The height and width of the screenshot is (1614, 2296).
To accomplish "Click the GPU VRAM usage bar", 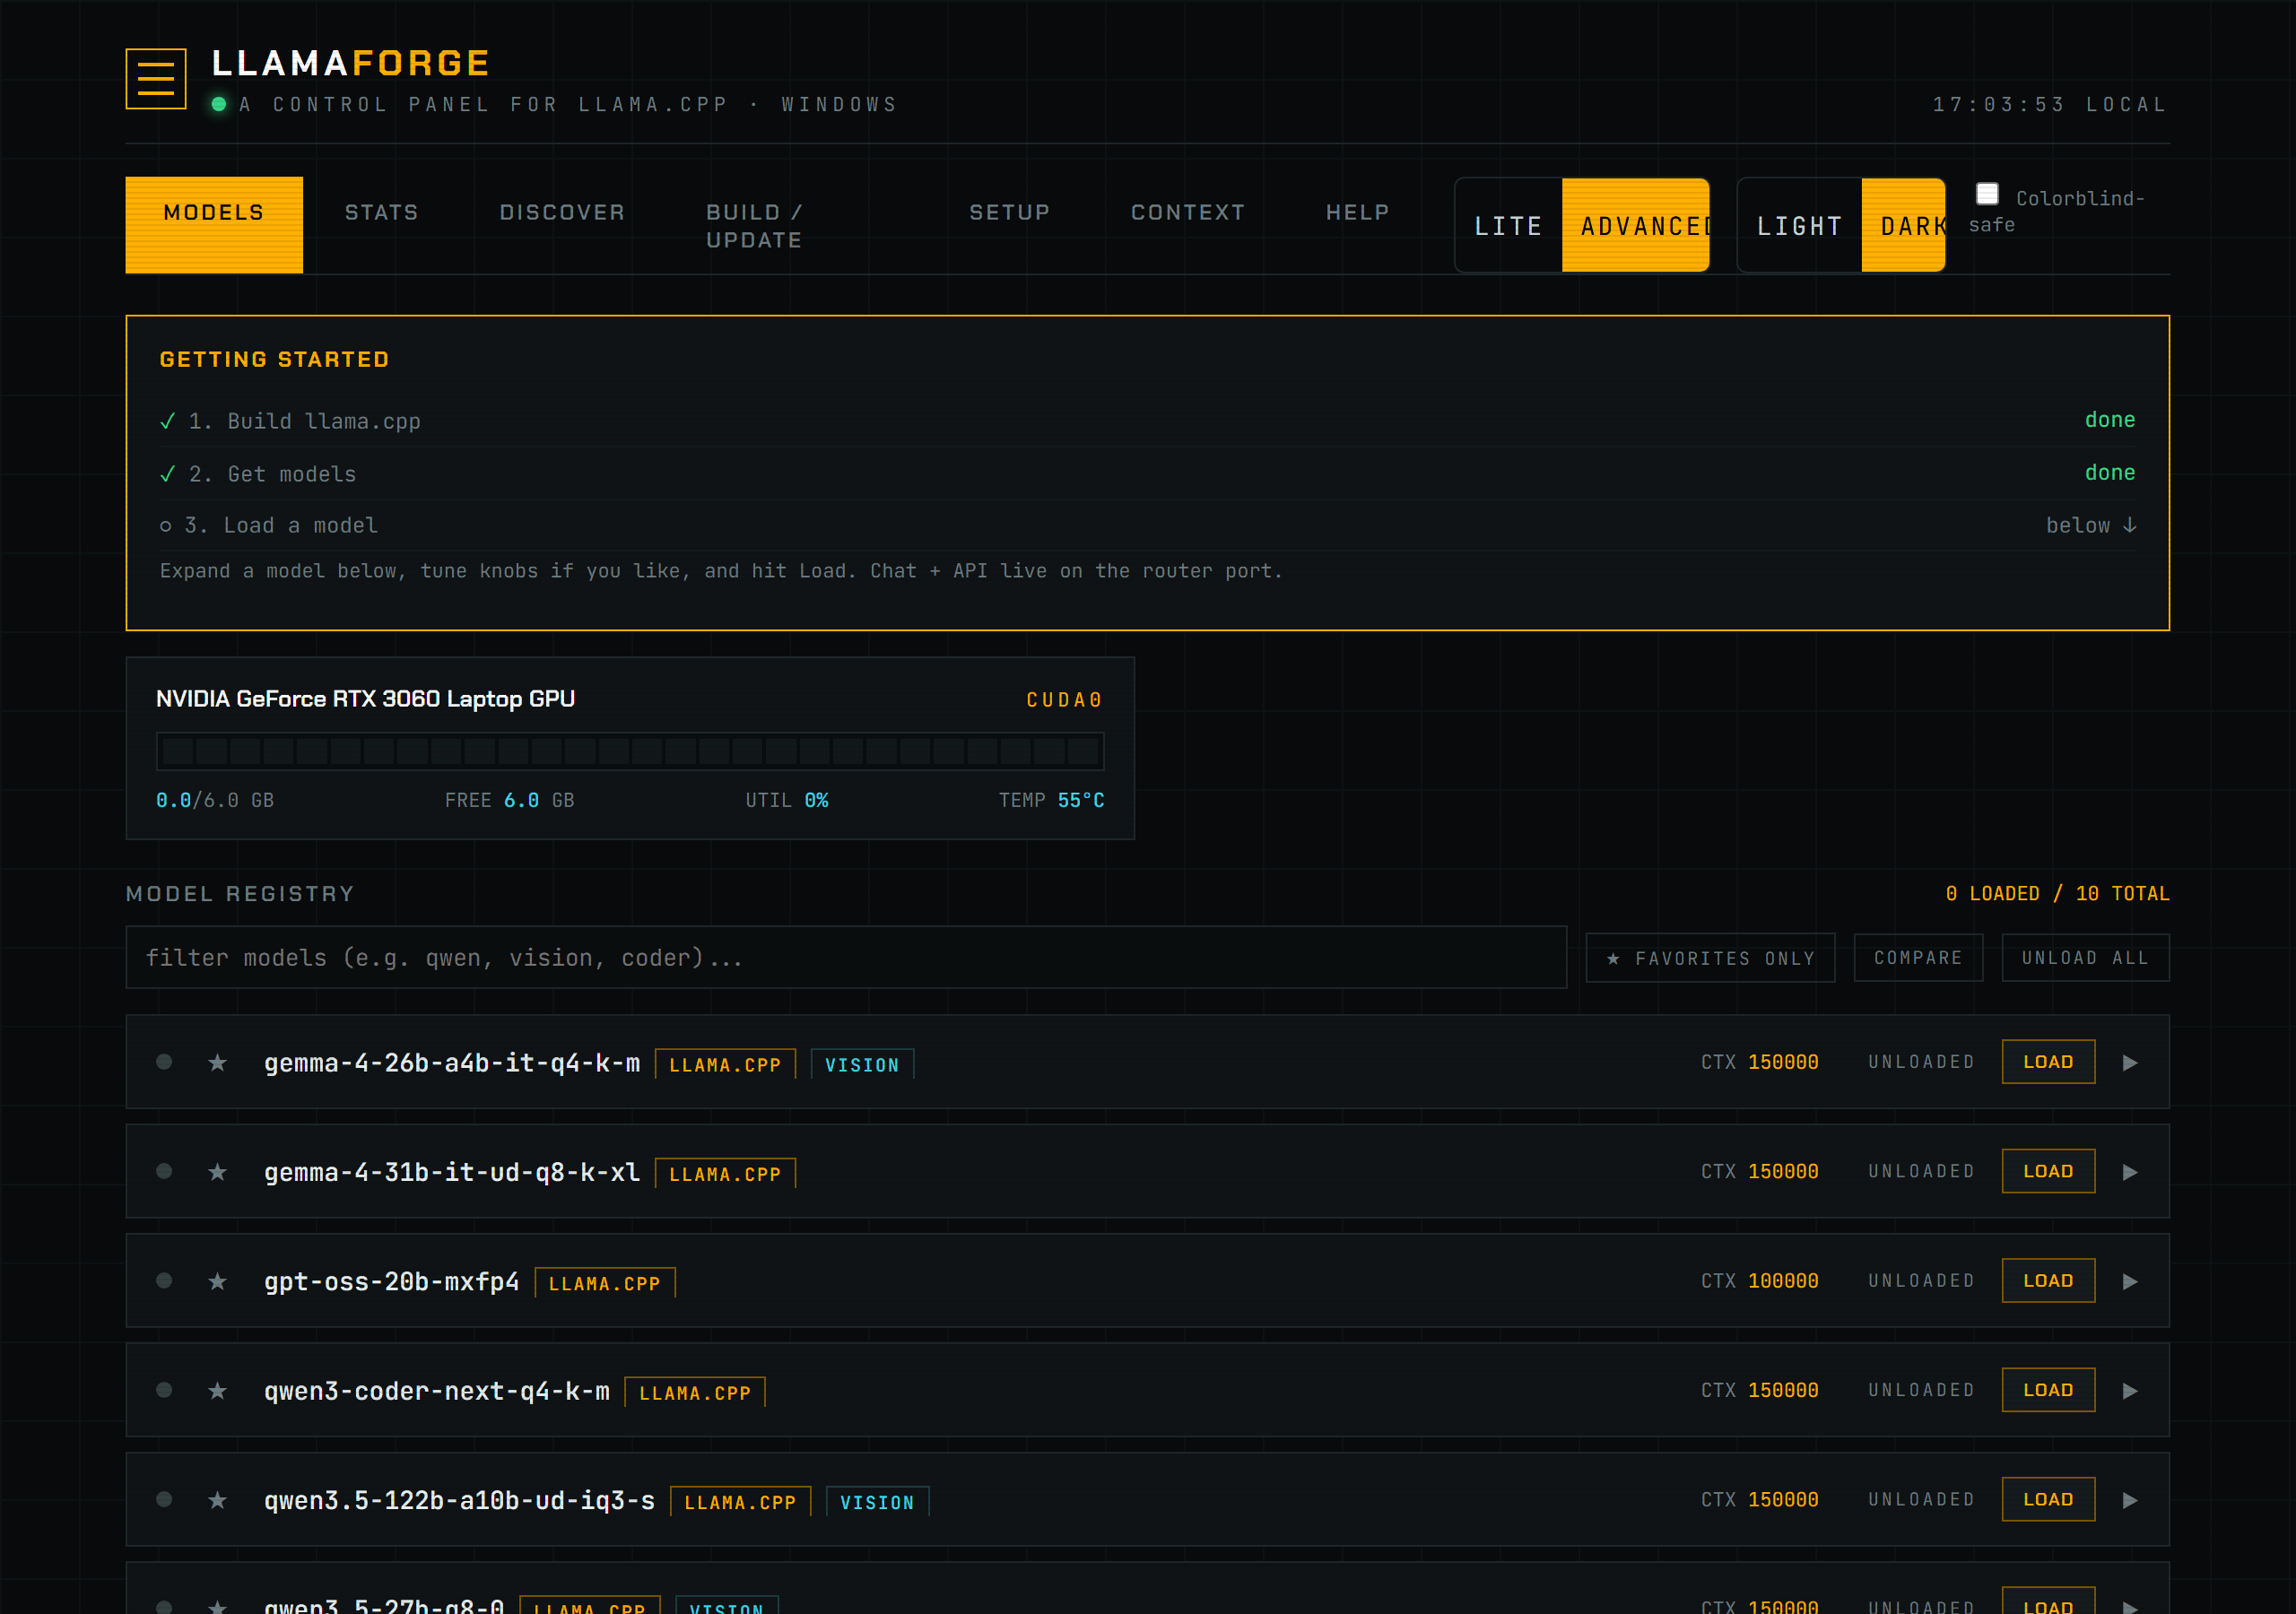I will coord(630,751).
